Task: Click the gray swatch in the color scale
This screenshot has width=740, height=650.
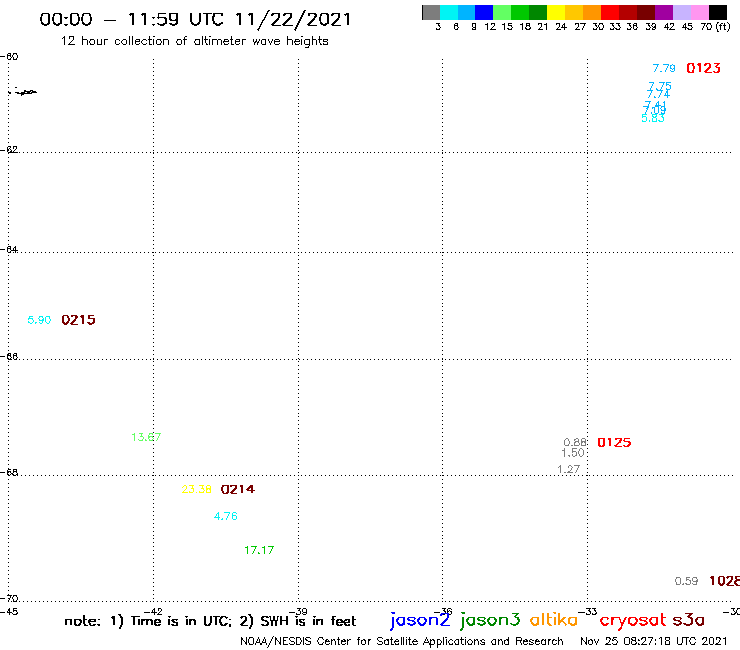Action: [431, 12]
